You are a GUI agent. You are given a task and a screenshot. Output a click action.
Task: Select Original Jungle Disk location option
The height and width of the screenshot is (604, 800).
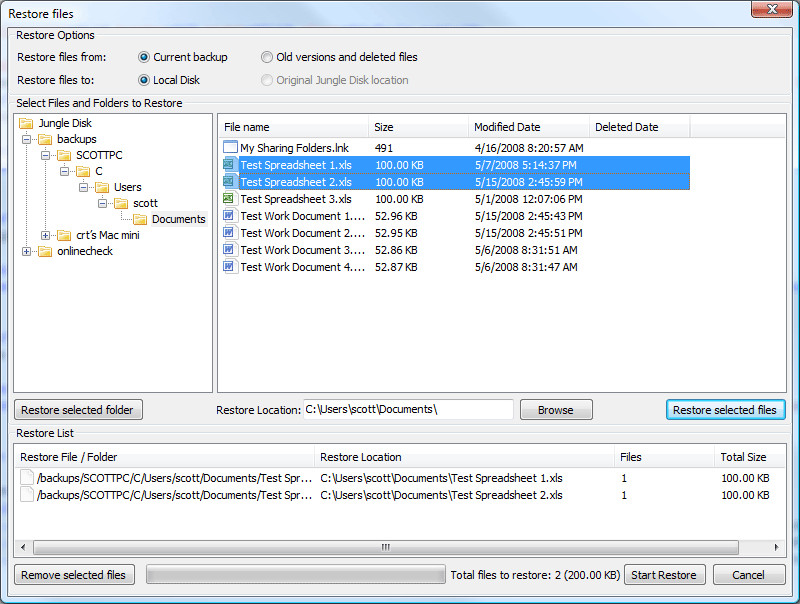pyautogui.click(x=267, y=80)
